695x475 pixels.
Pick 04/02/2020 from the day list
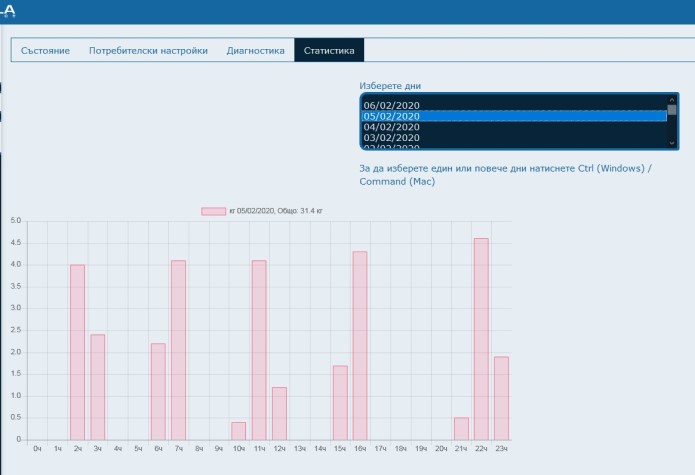391,127
